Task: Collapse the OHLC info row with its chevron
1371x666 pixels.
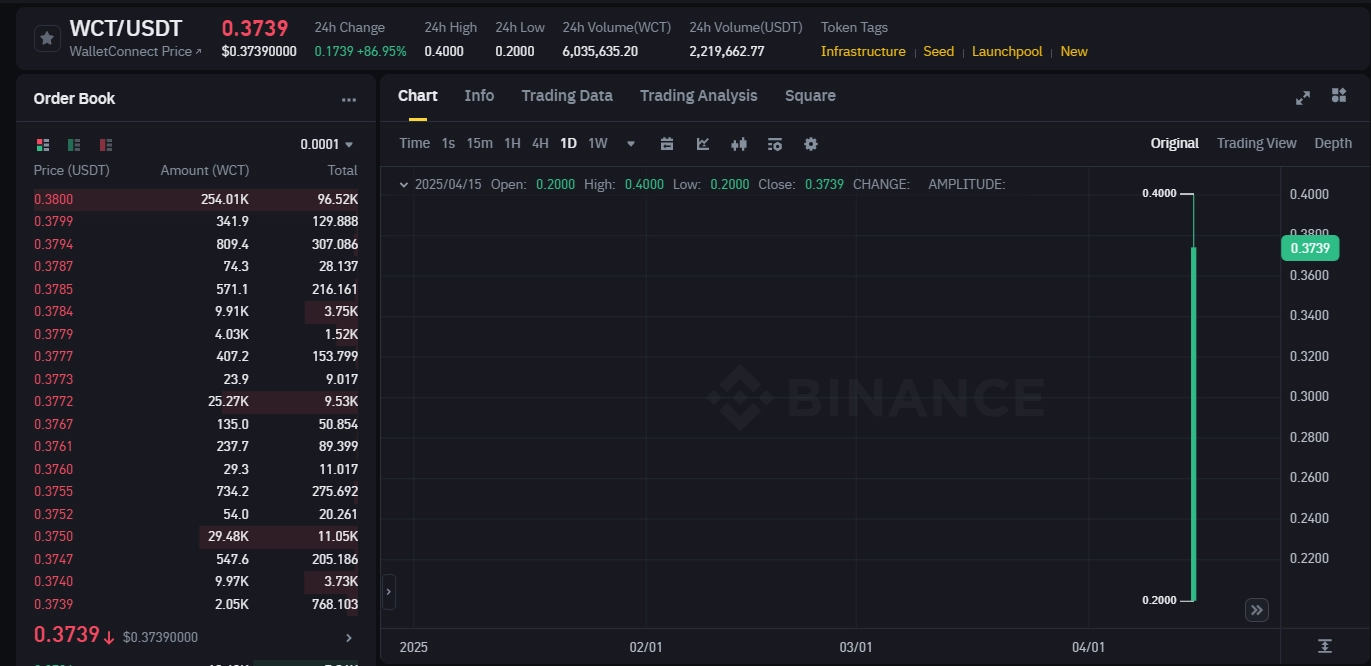Action: [403, 184]
